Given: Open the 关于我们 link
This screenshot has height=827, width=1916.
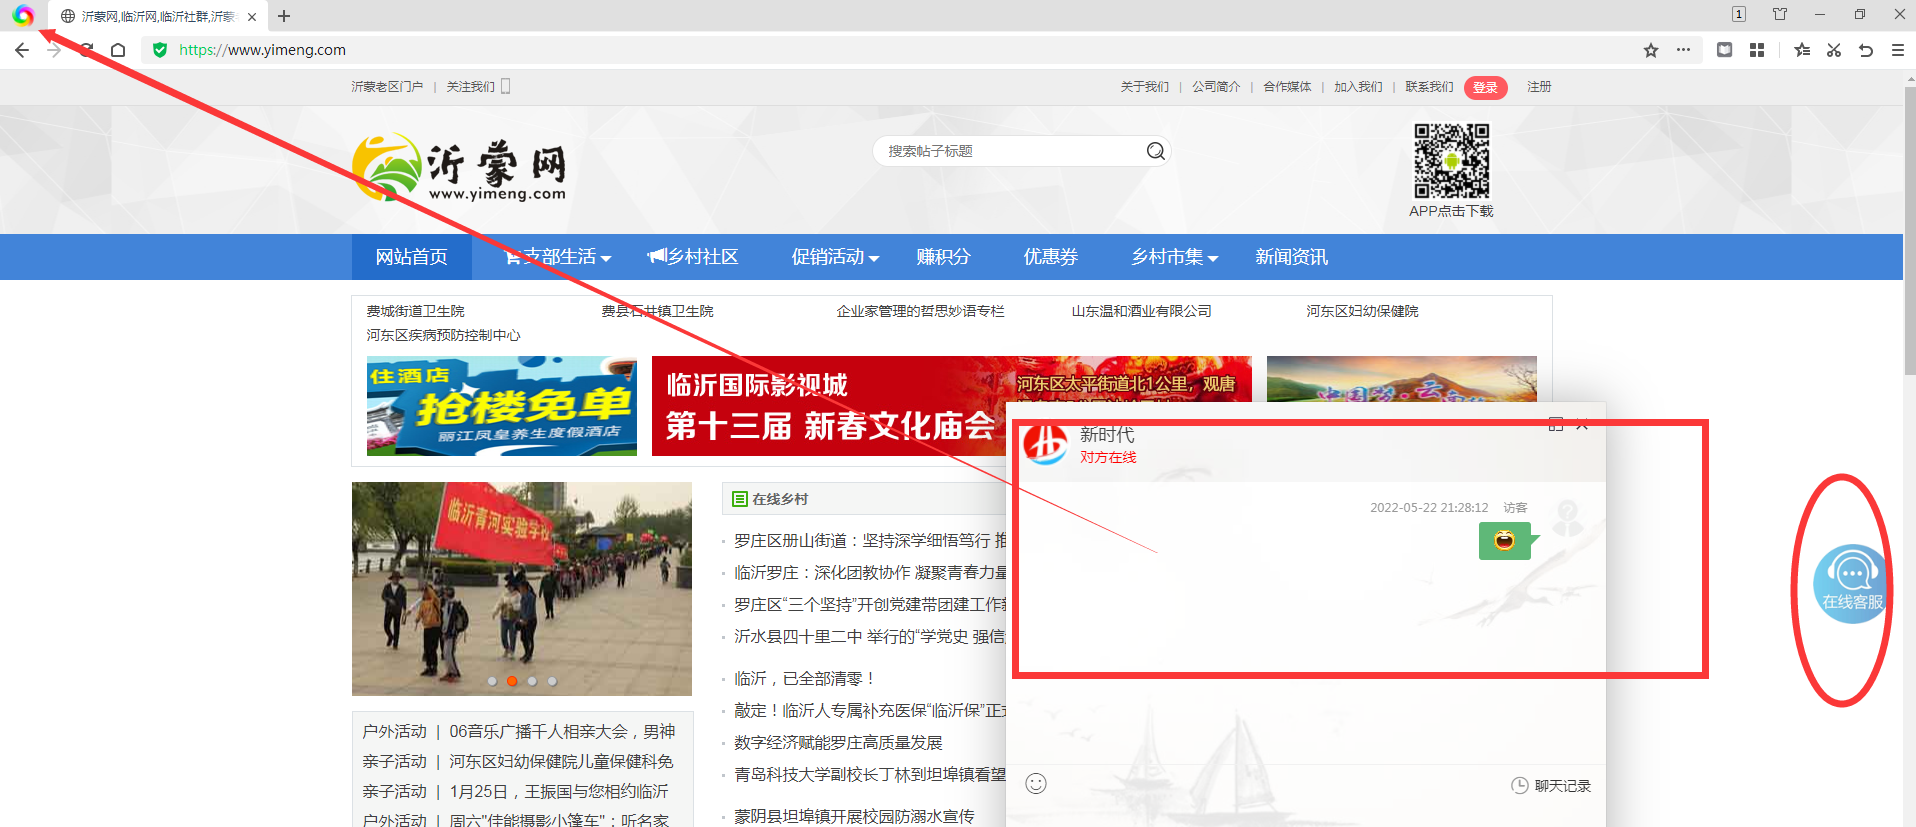Looking at the screenshot, I should [x=1144, y=87].
